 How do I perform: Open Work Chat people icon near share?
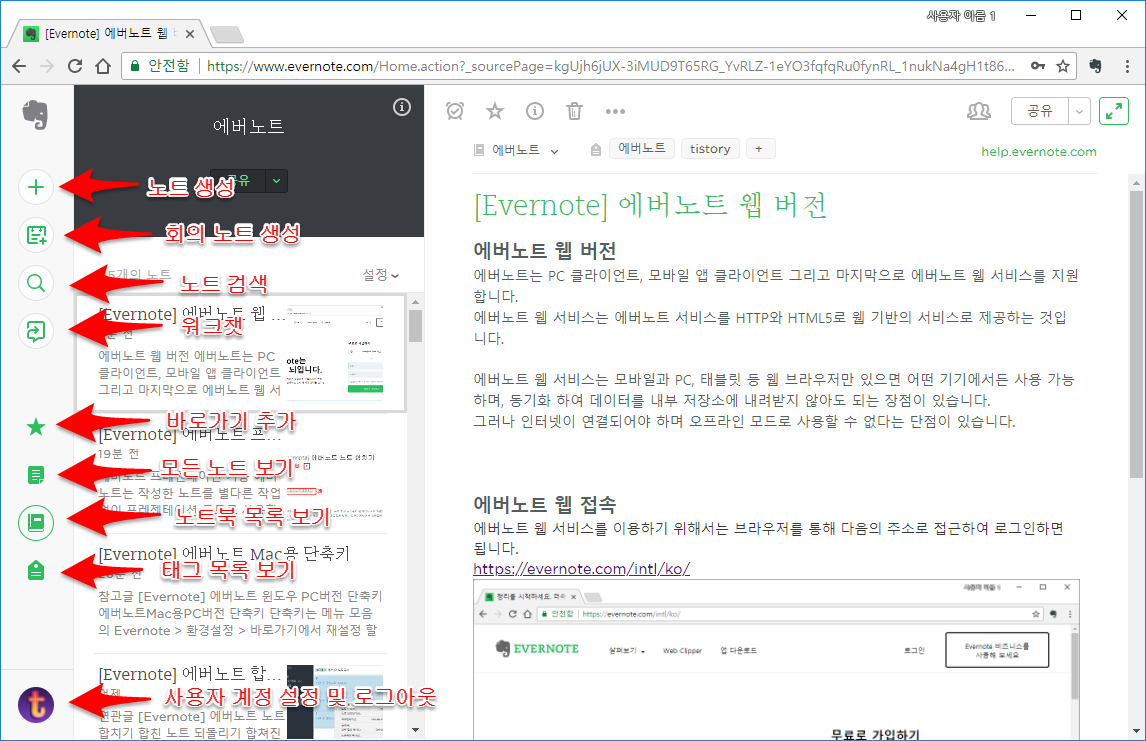click(979, 111)
